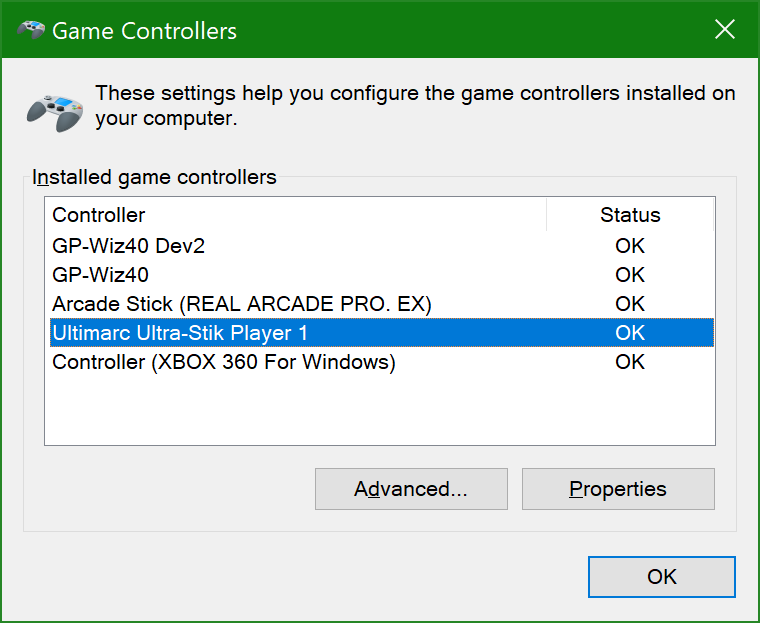Open Properties for the selected controller
This screenshot has height=623, width=760.
click(x=618, y=489)
